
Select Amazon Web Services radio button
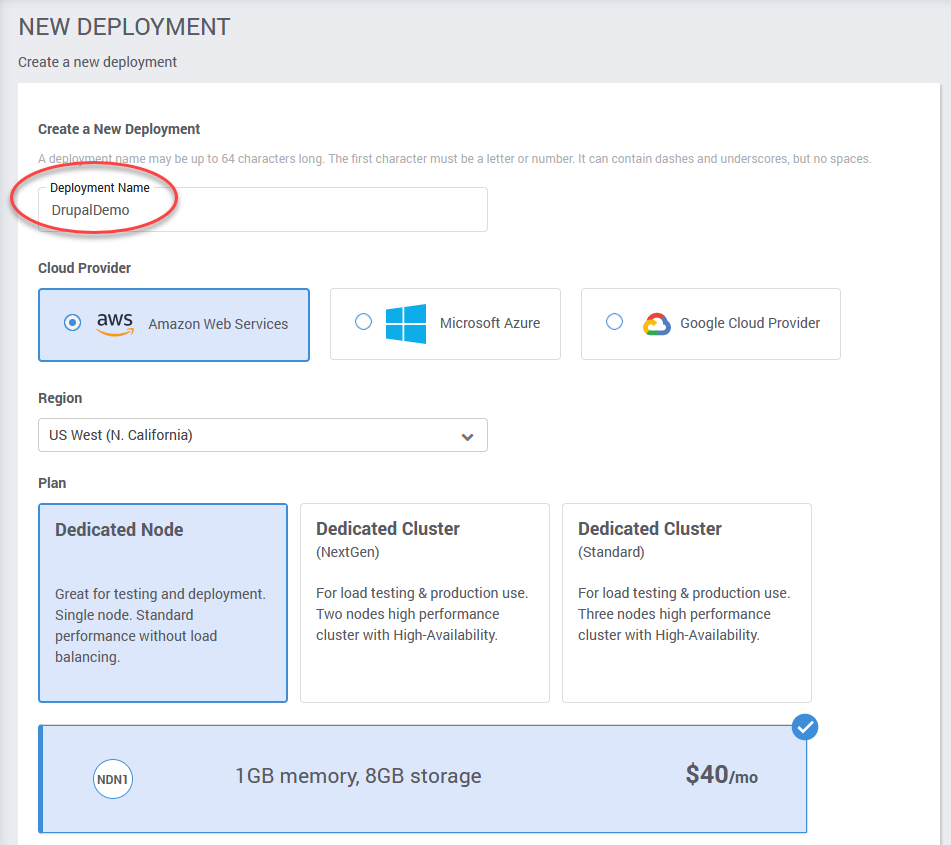pos(72,322)
